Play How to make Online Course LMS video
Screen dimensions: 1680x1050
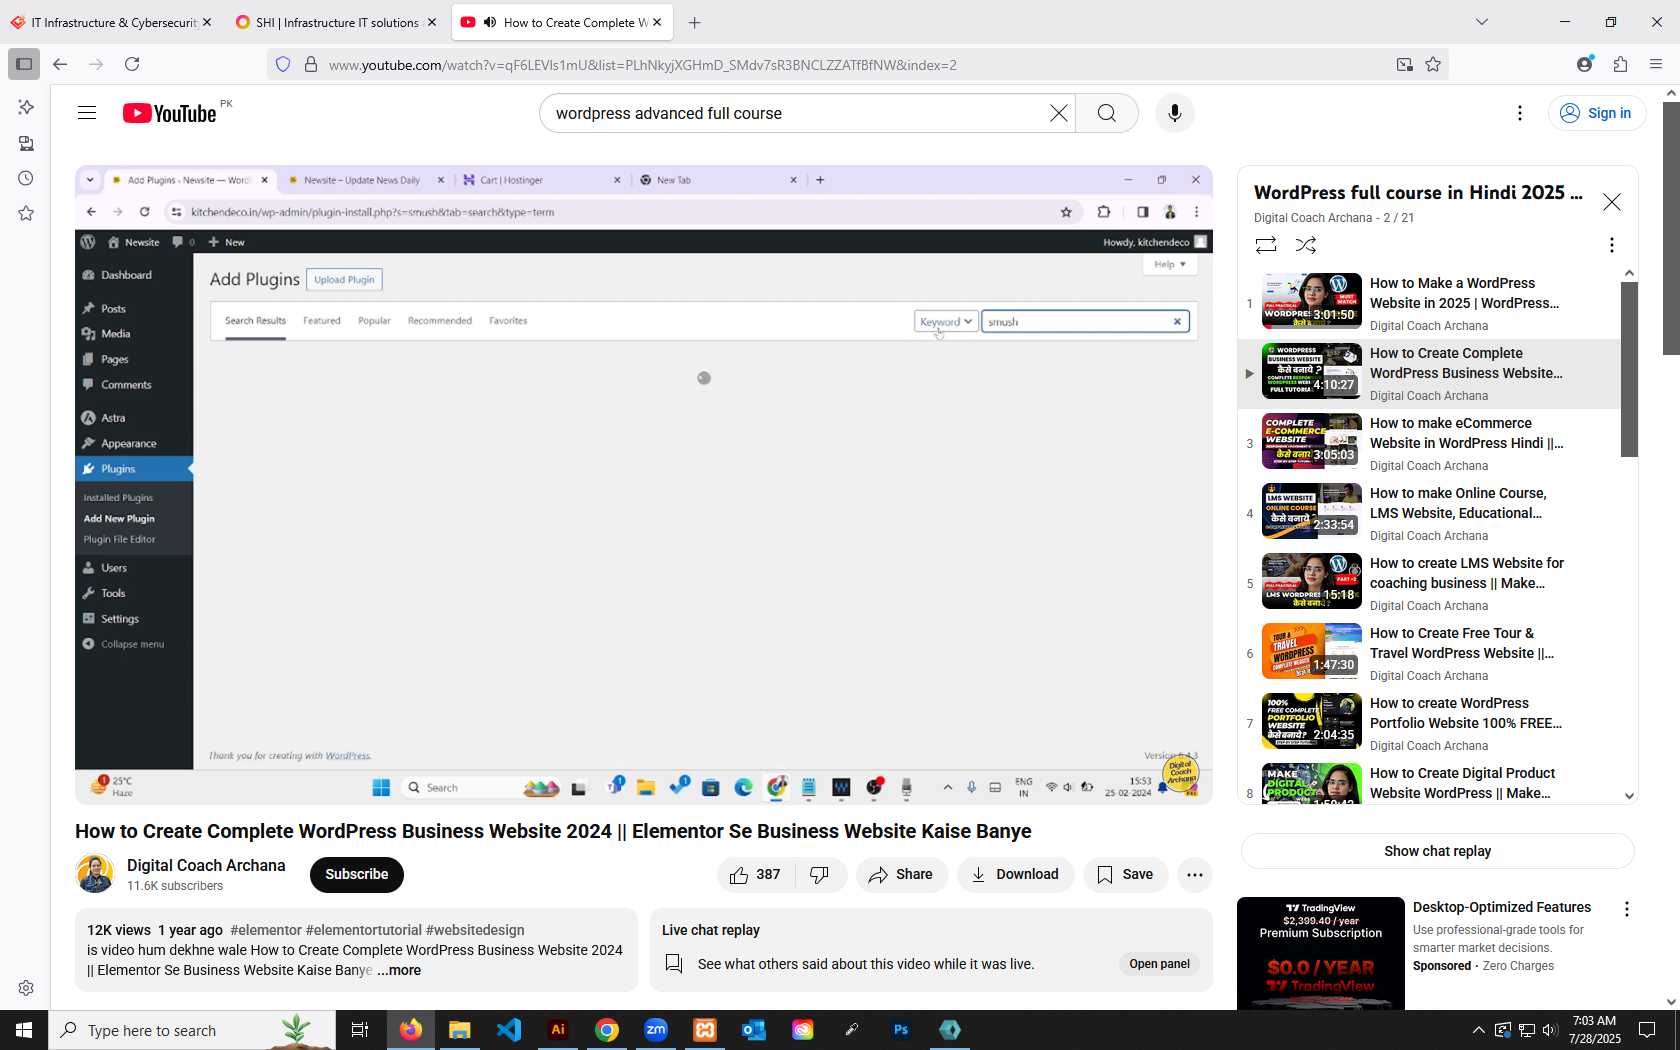[1430, 513]
